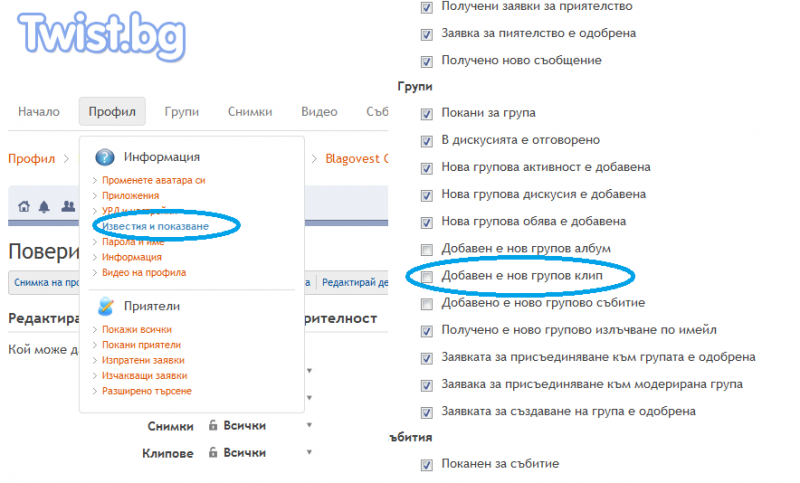This screenshot has width=800, height=483.
Task: Check the Добавен е нов групов албум box
Action: tap(427, 248)
